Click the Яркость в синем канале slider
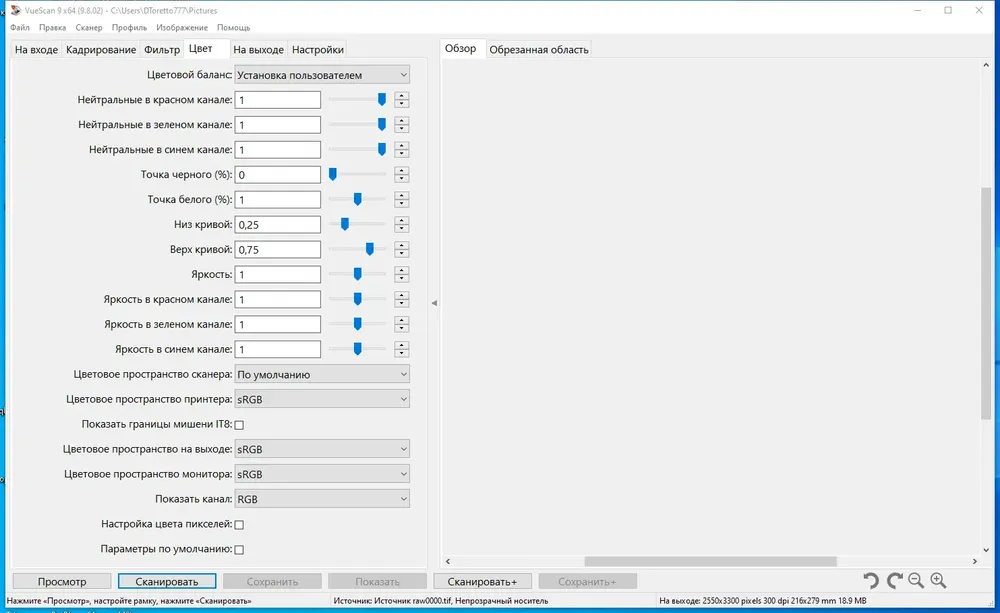 (357, 349)
